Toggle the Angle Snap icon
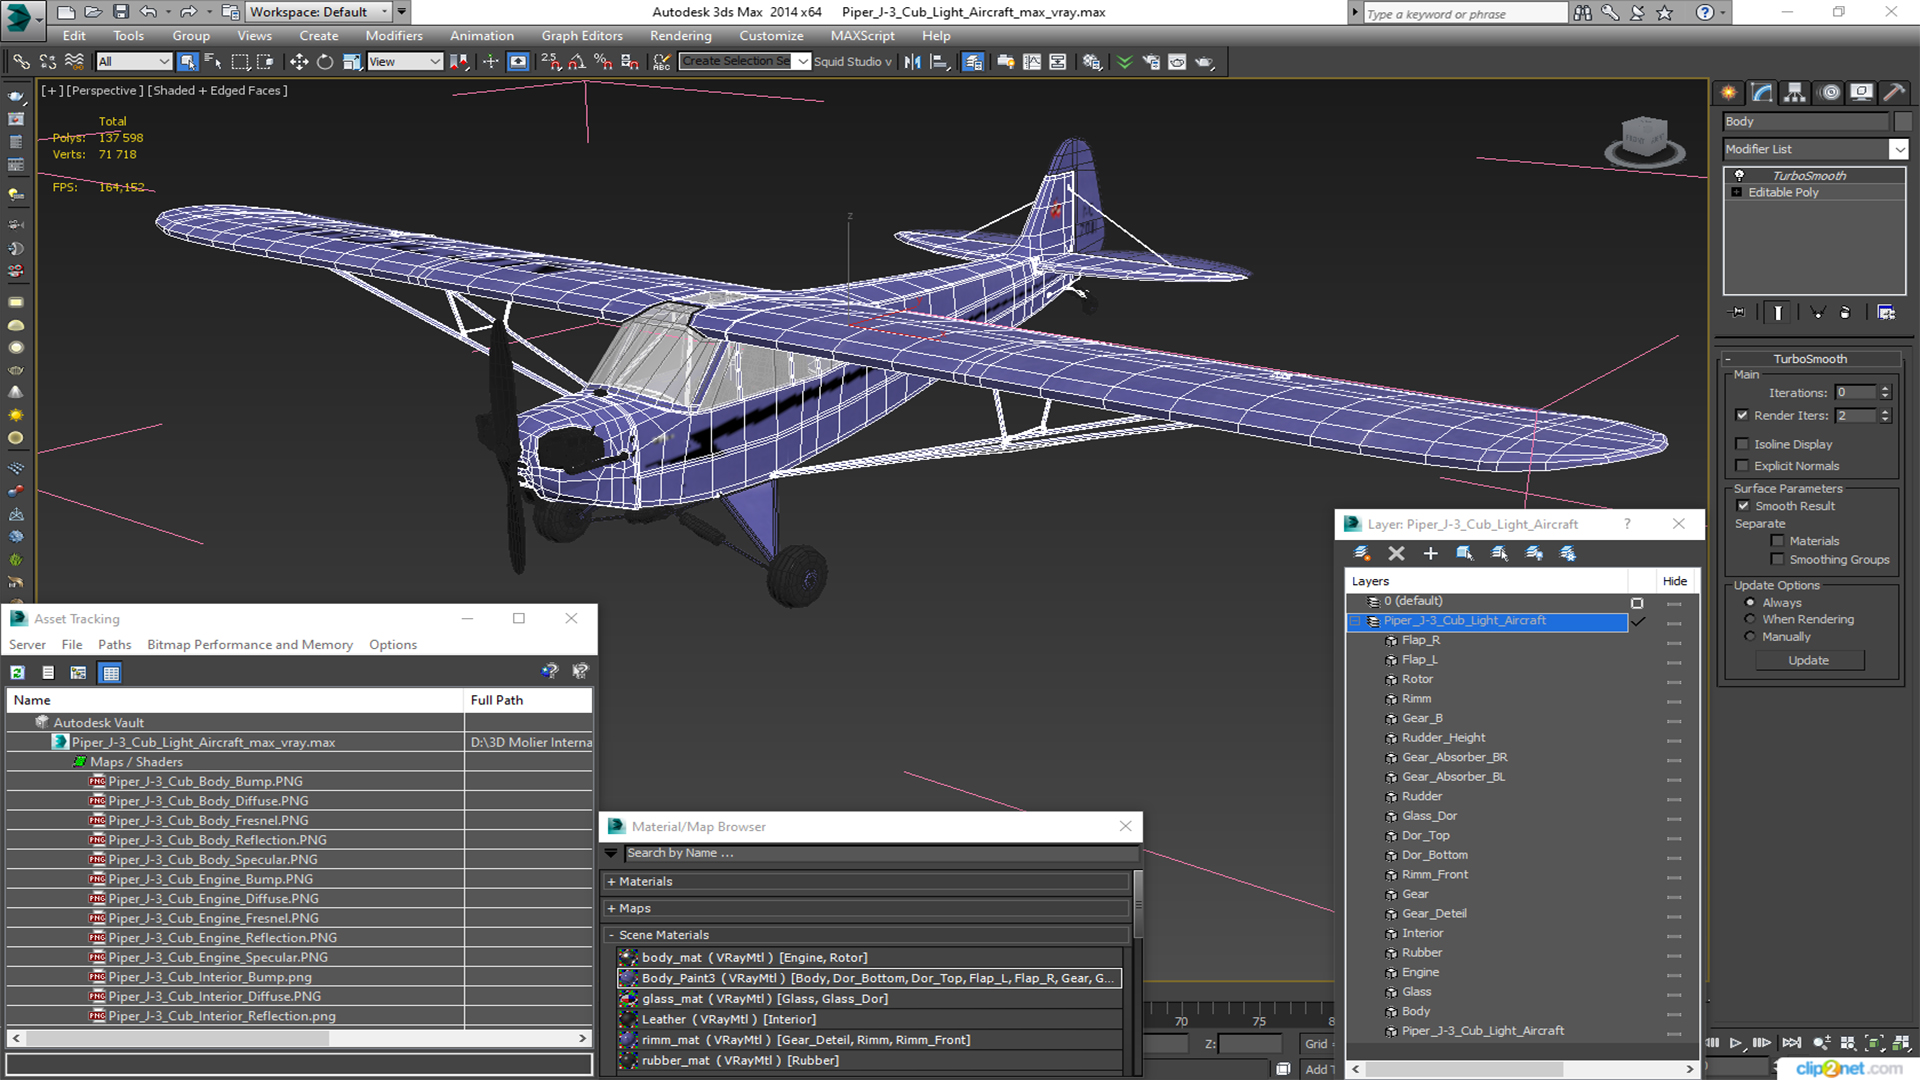The width and height of the screenshot is (1920, 1080). 577,62
